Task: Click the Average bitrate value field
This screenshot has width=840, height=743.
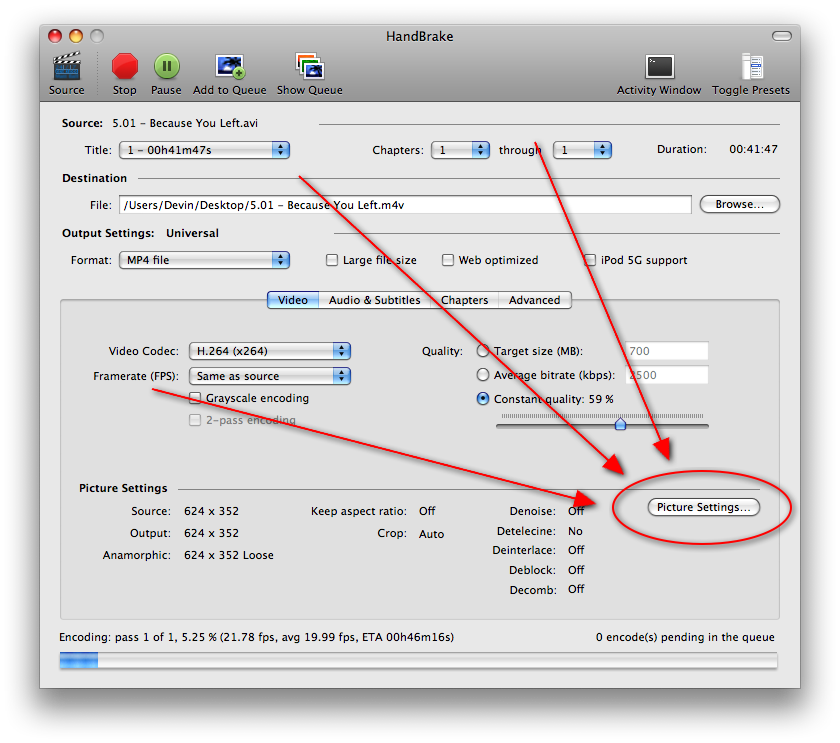Action: 666,375
